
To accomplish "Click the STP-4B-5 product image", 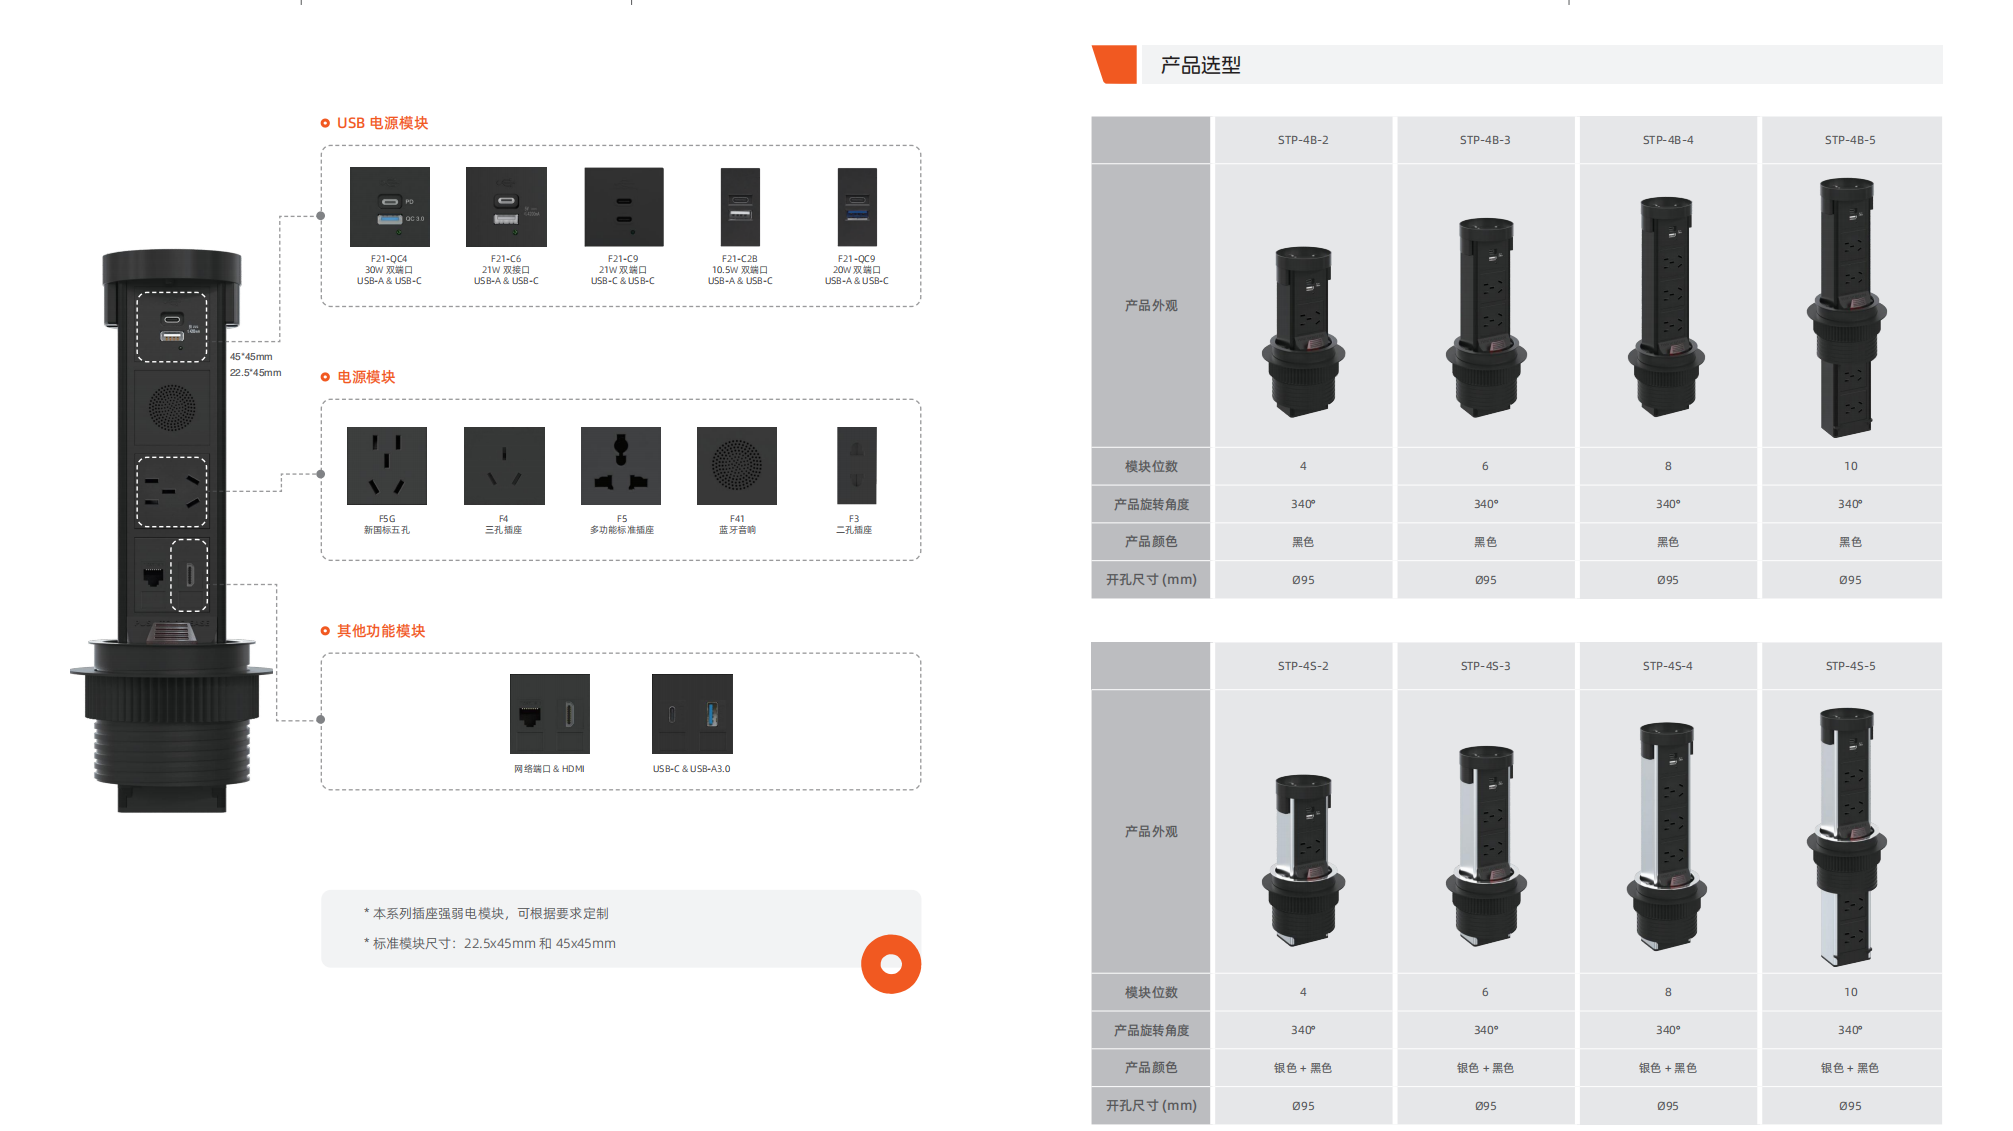I will 1848,307.
